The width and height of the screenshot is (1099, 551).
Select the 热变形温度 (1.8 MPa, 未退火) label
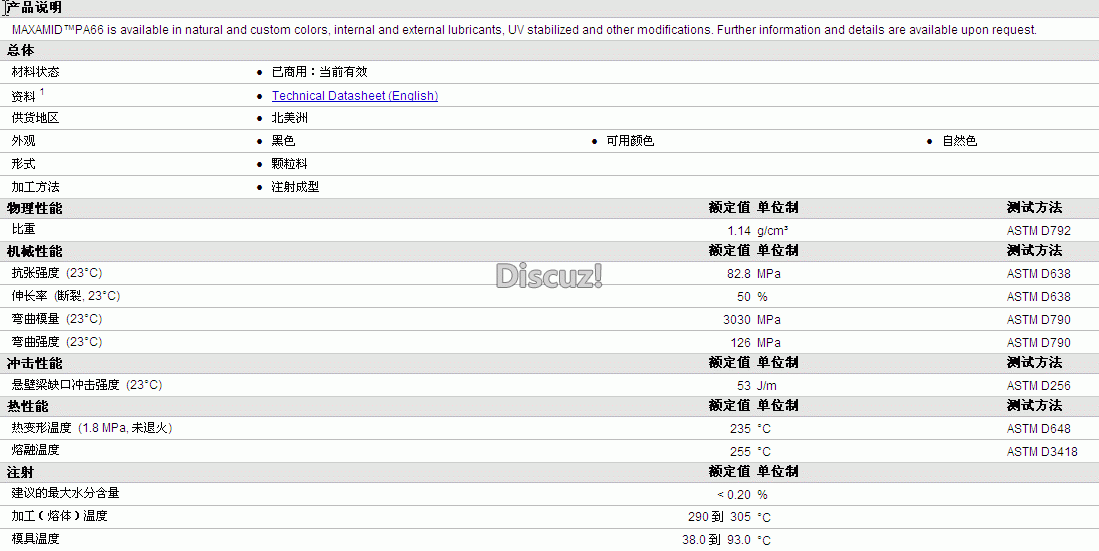click(x=92, y=428)
